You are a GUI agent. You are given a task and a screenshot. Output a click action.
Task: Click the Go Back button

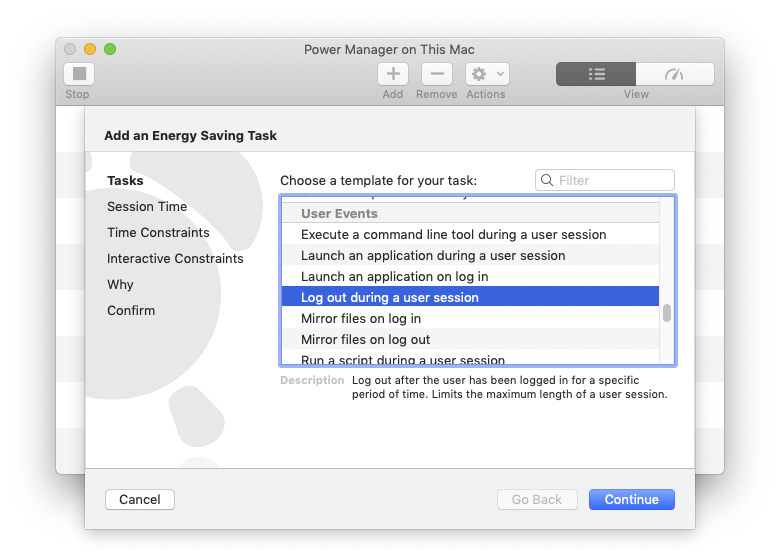point(537,499)
